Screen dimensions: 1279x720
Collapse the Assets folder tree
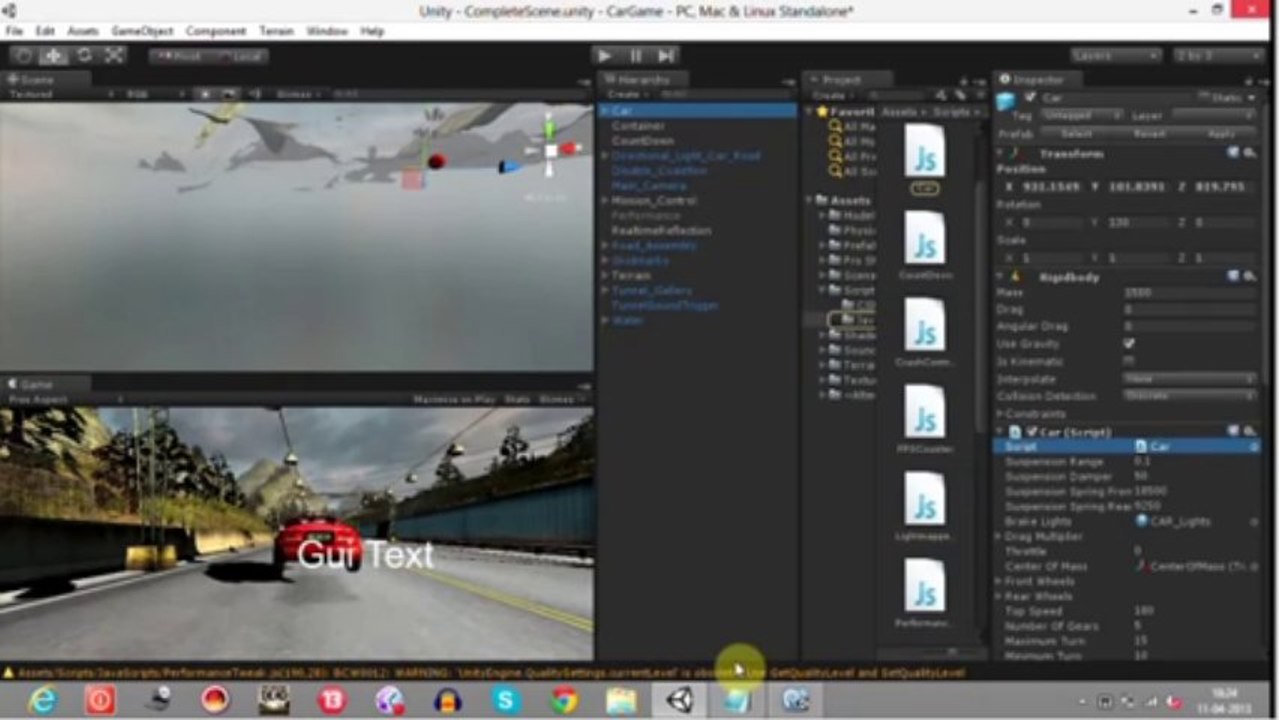[810, 200]
